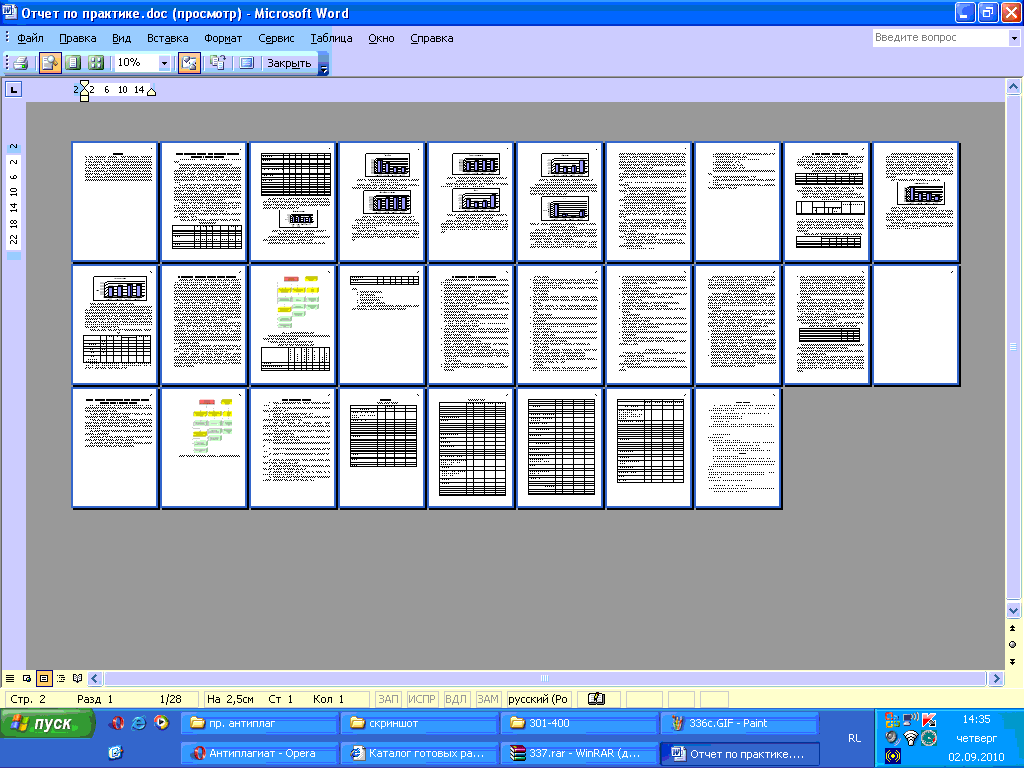Click the Введите вопрос help field
Image resolution: width=1024 pixels, height=768 pixels.
938,38
